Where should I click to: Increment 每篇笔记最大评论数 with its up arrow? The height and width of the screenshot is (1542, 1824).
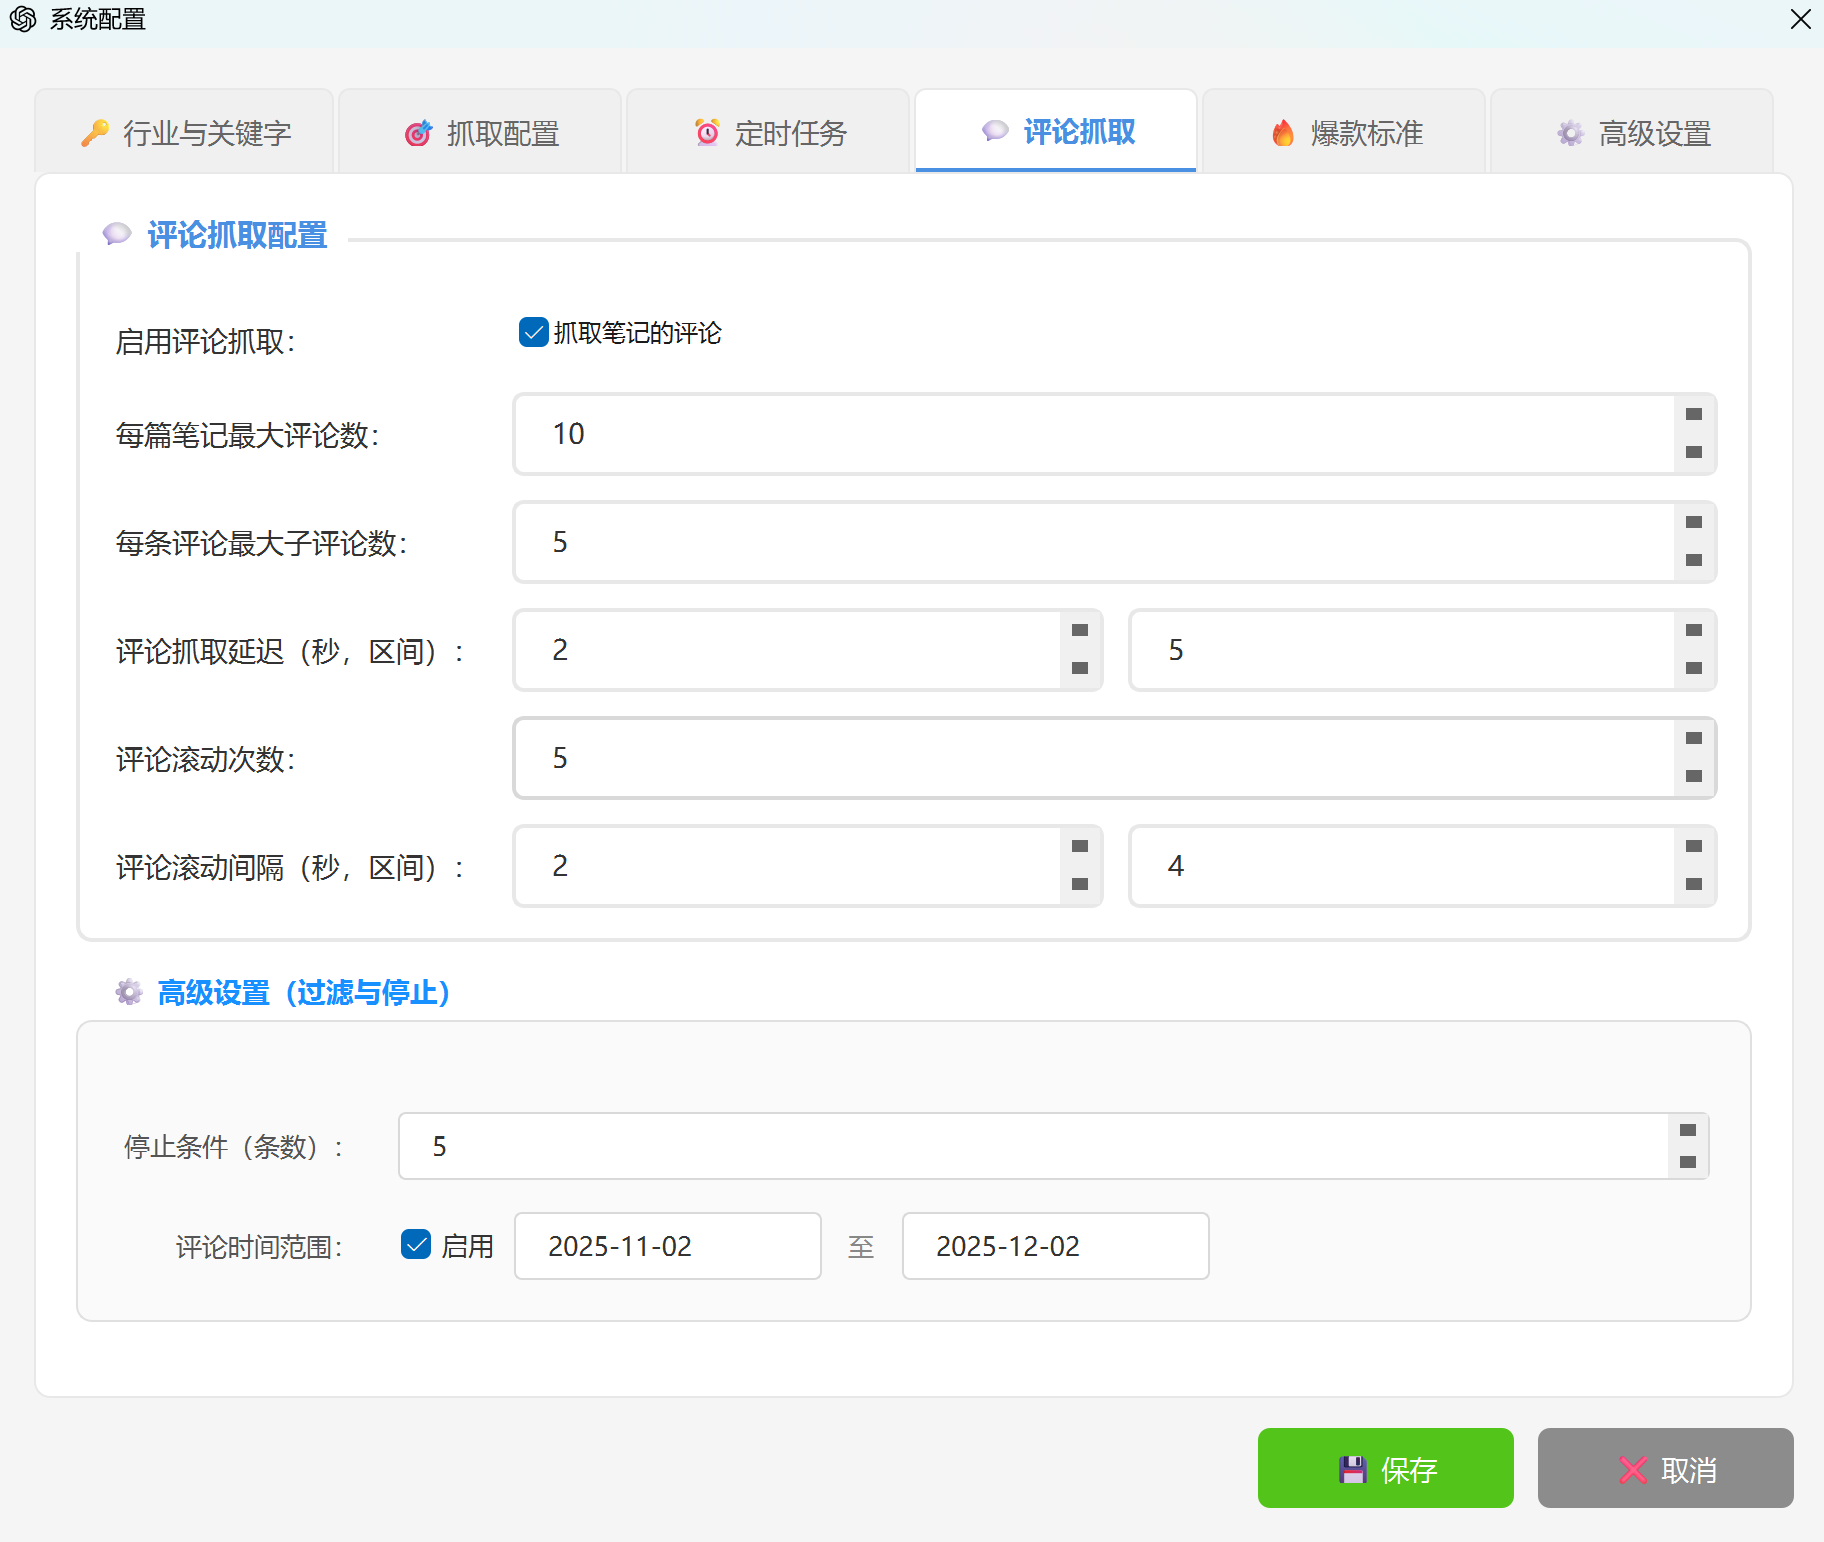point(1693,415)
